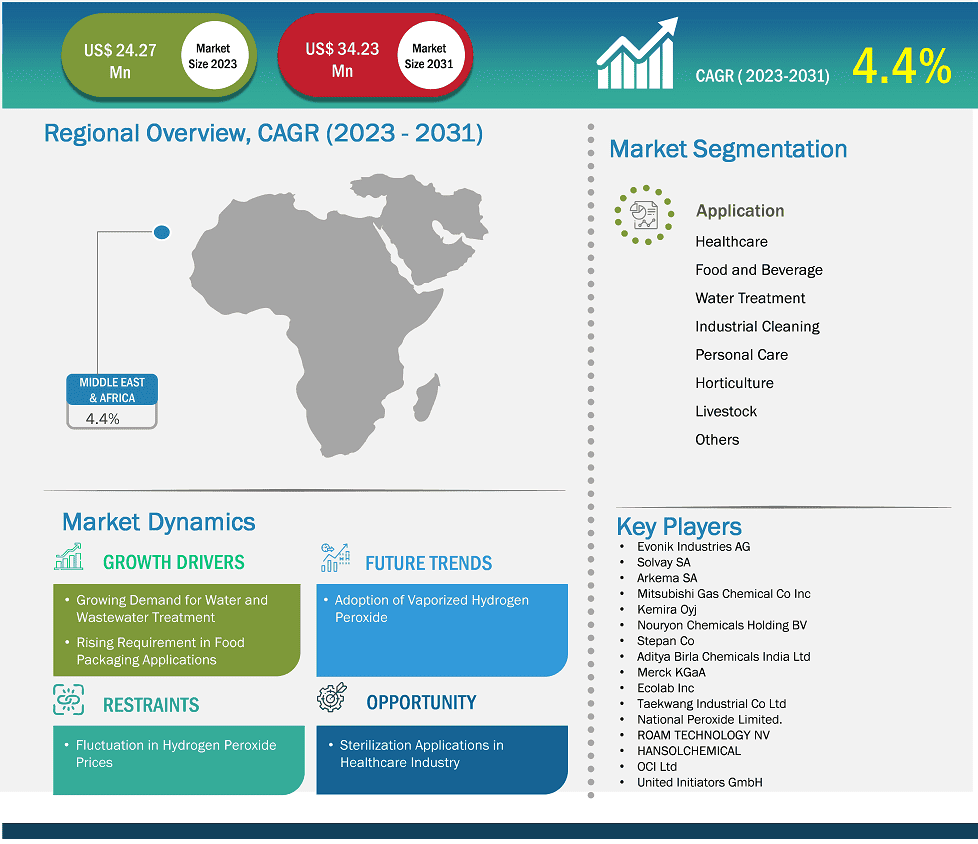This screenshot has height=844, width=978.
Task: Click the blue map marker dot
Action: point(161,232)
